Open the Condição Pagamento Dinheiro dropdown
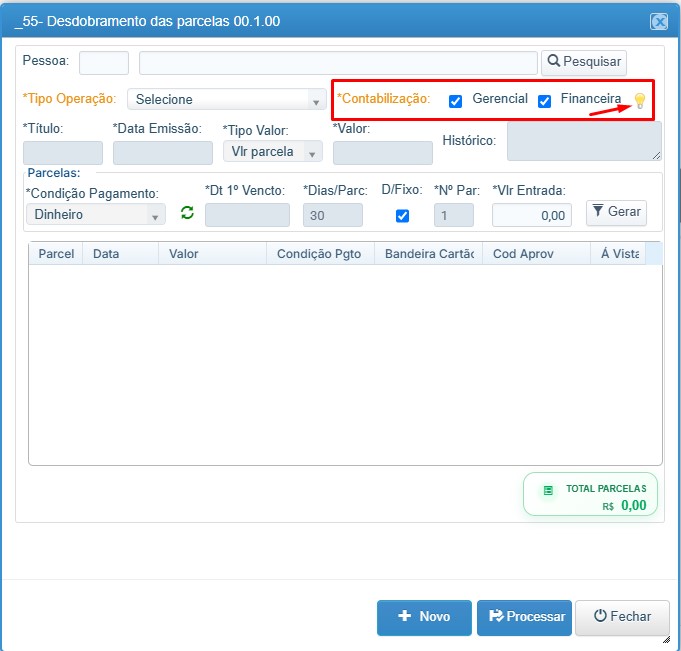 (96, 215)
